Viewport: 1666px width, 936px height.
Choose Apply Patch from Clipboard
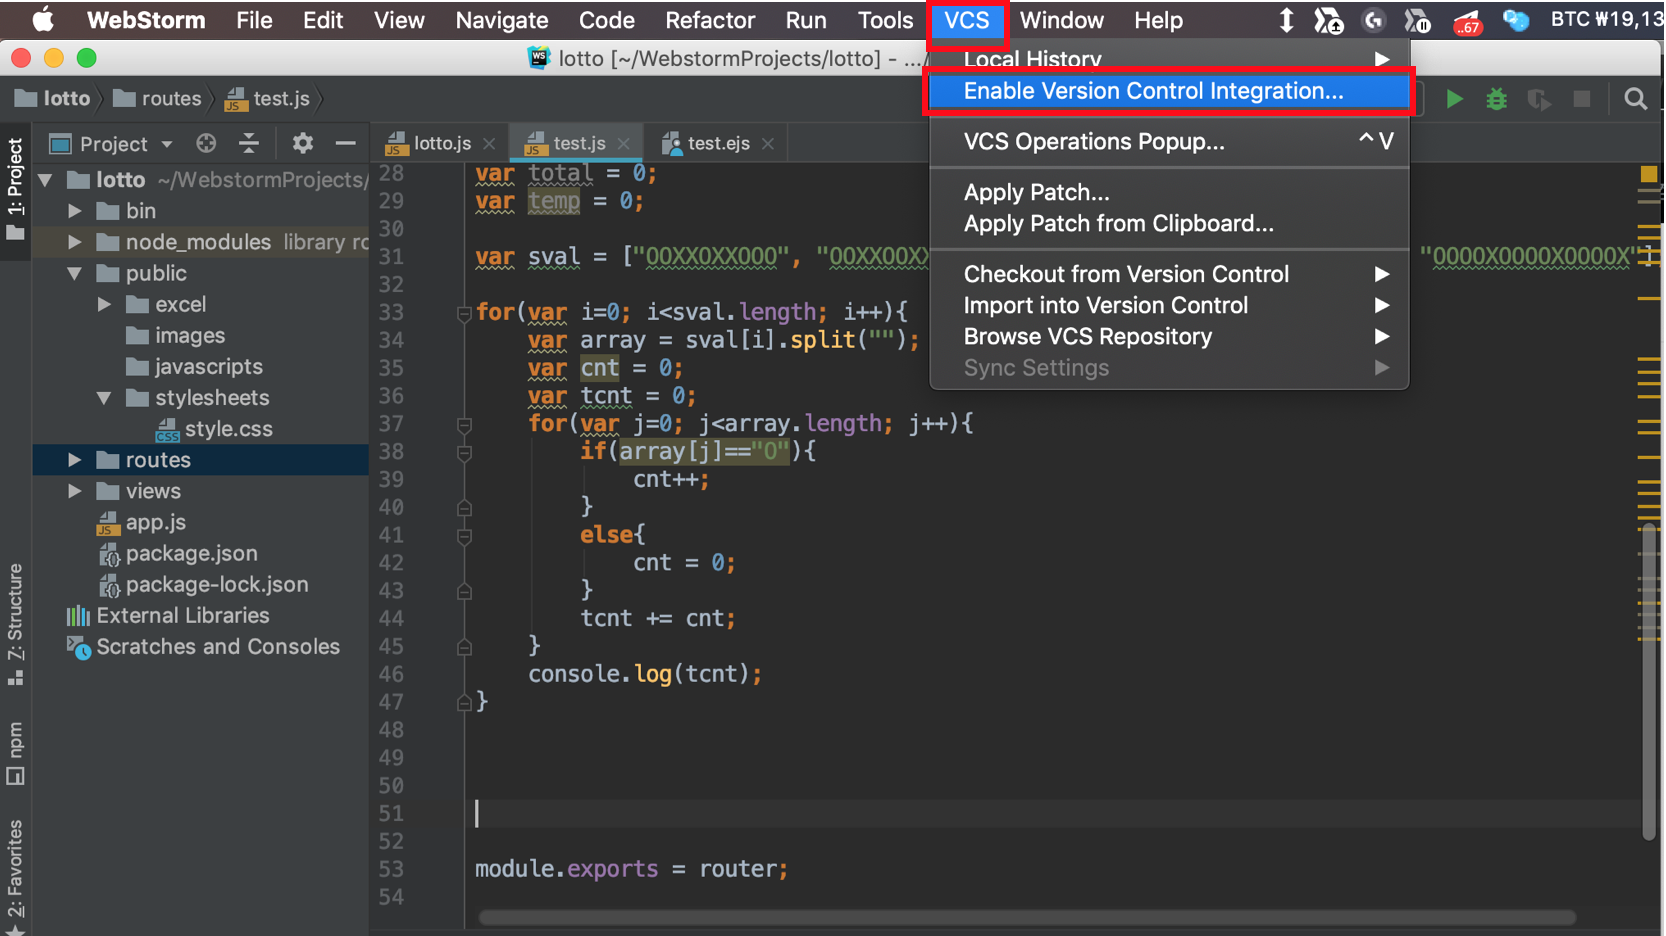point(1169,223)
